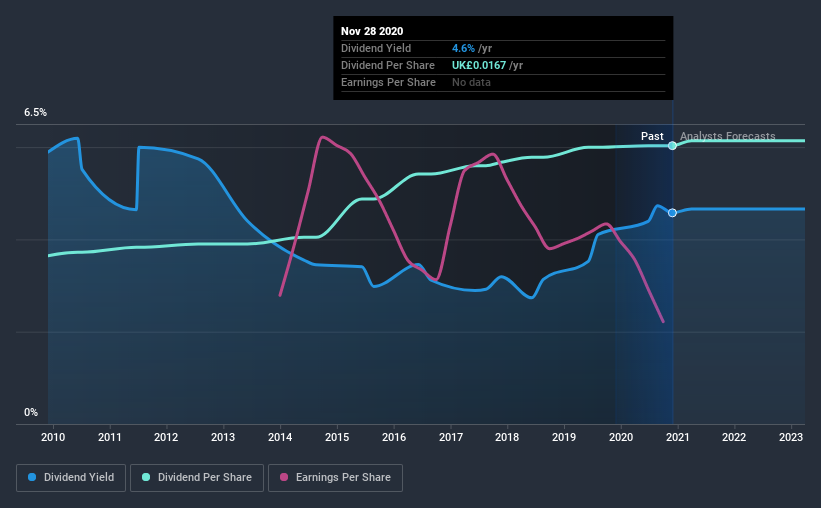Click the 0% y-axis label
Viewport: 821px width, 508px height.
point(31,413)
